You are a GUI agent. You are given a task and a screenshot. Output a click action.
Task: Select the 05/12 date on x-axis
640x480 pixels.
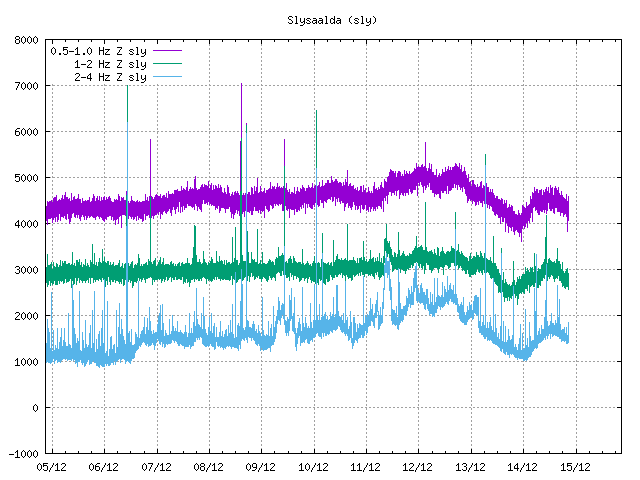tap(52, 467)
